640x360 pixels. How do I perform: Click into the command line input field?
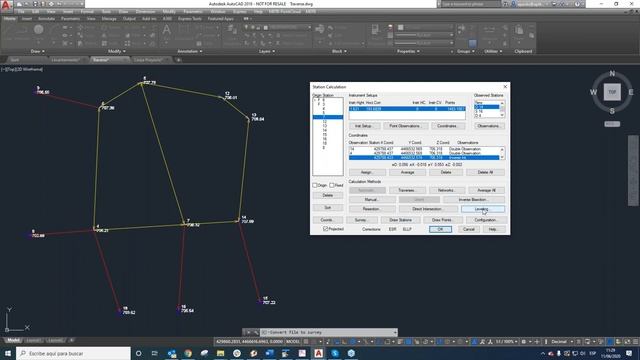329,332
